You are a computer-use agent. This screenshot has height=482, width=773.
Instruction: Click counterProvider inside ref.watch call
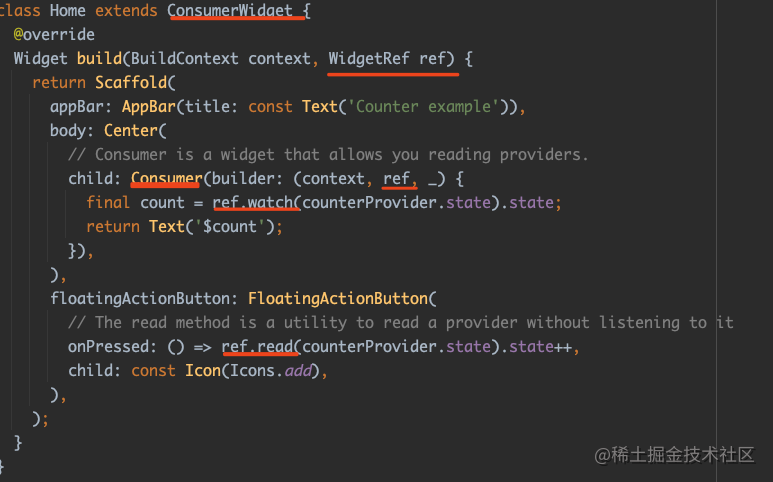click(369, 203)
